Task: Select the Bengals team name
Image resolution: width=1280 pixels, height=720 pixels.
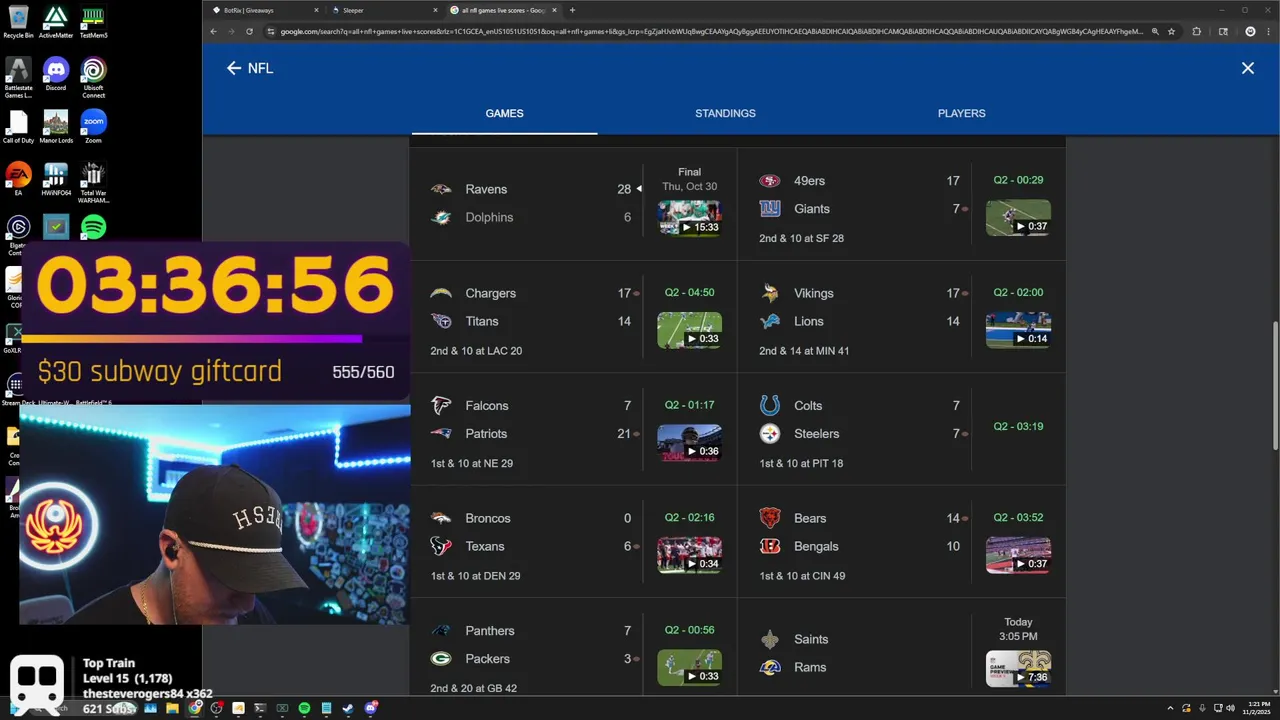Action: (x=816, y=546)
